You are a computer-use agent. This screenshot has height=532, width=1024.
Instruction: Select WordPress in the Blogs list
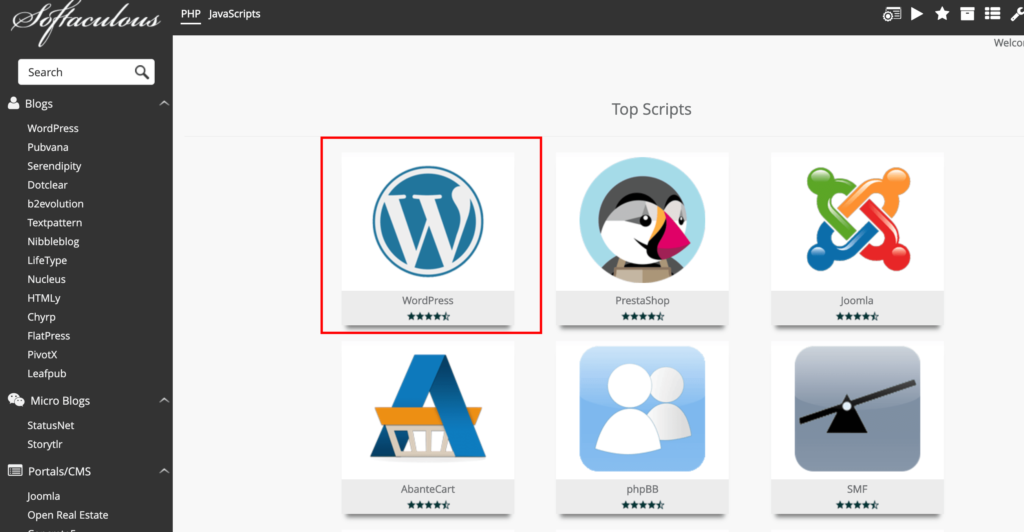point(53,128)
